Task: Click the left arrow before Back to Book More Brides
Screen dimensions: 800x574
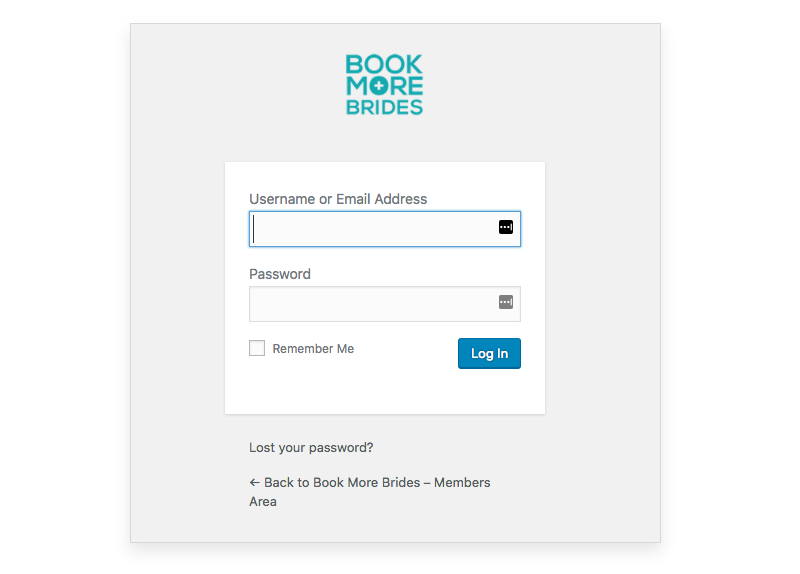Action: pyautogui.click(x=255, y=482)
